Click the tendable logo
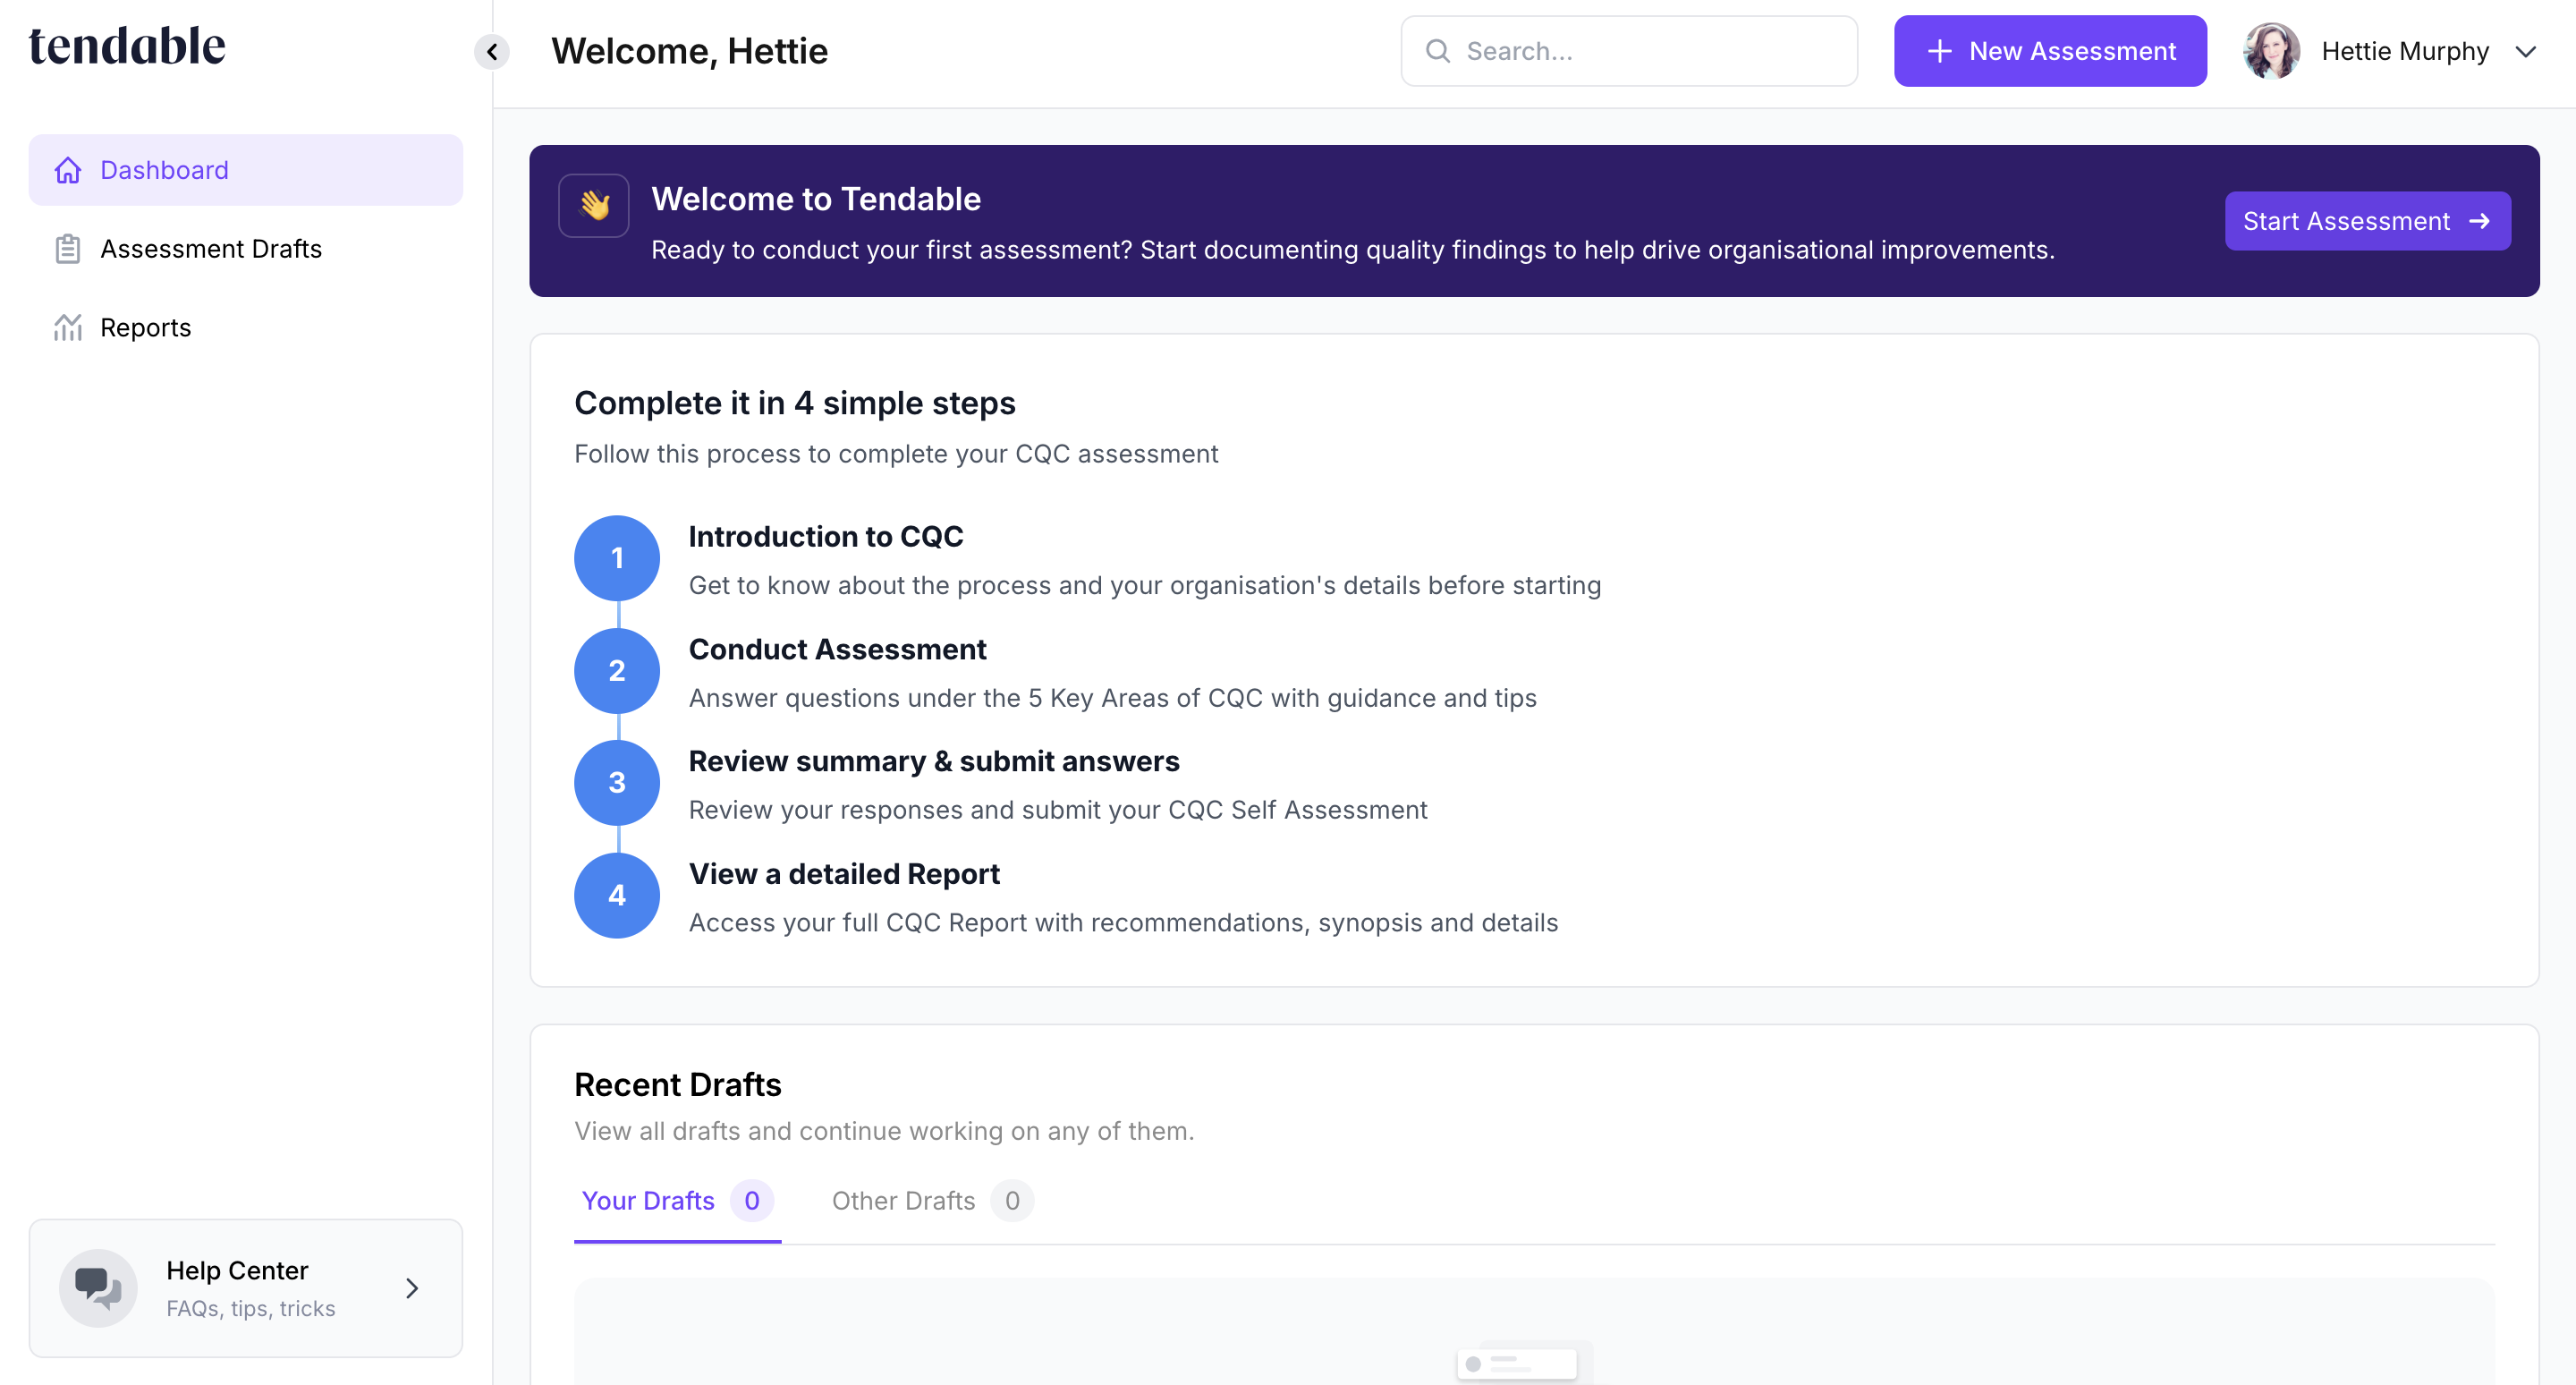 pos(127,47)
